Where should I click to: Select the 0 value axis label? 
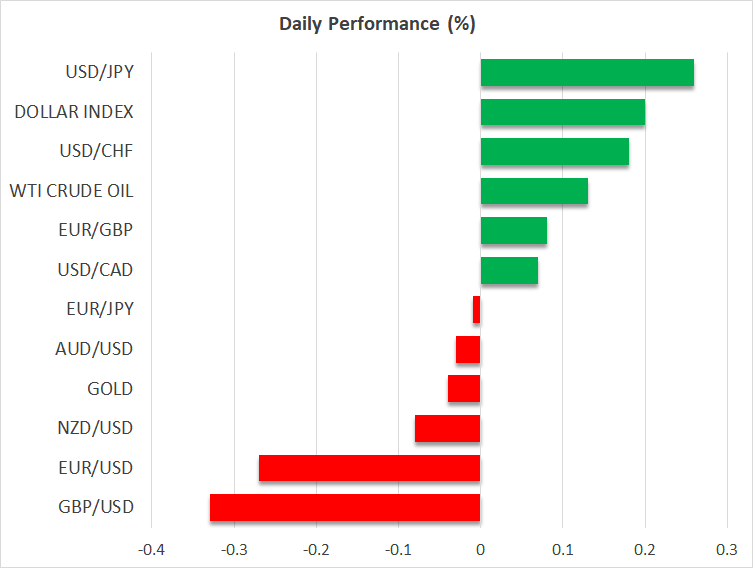pyautogui.click(x=480, y=549)
